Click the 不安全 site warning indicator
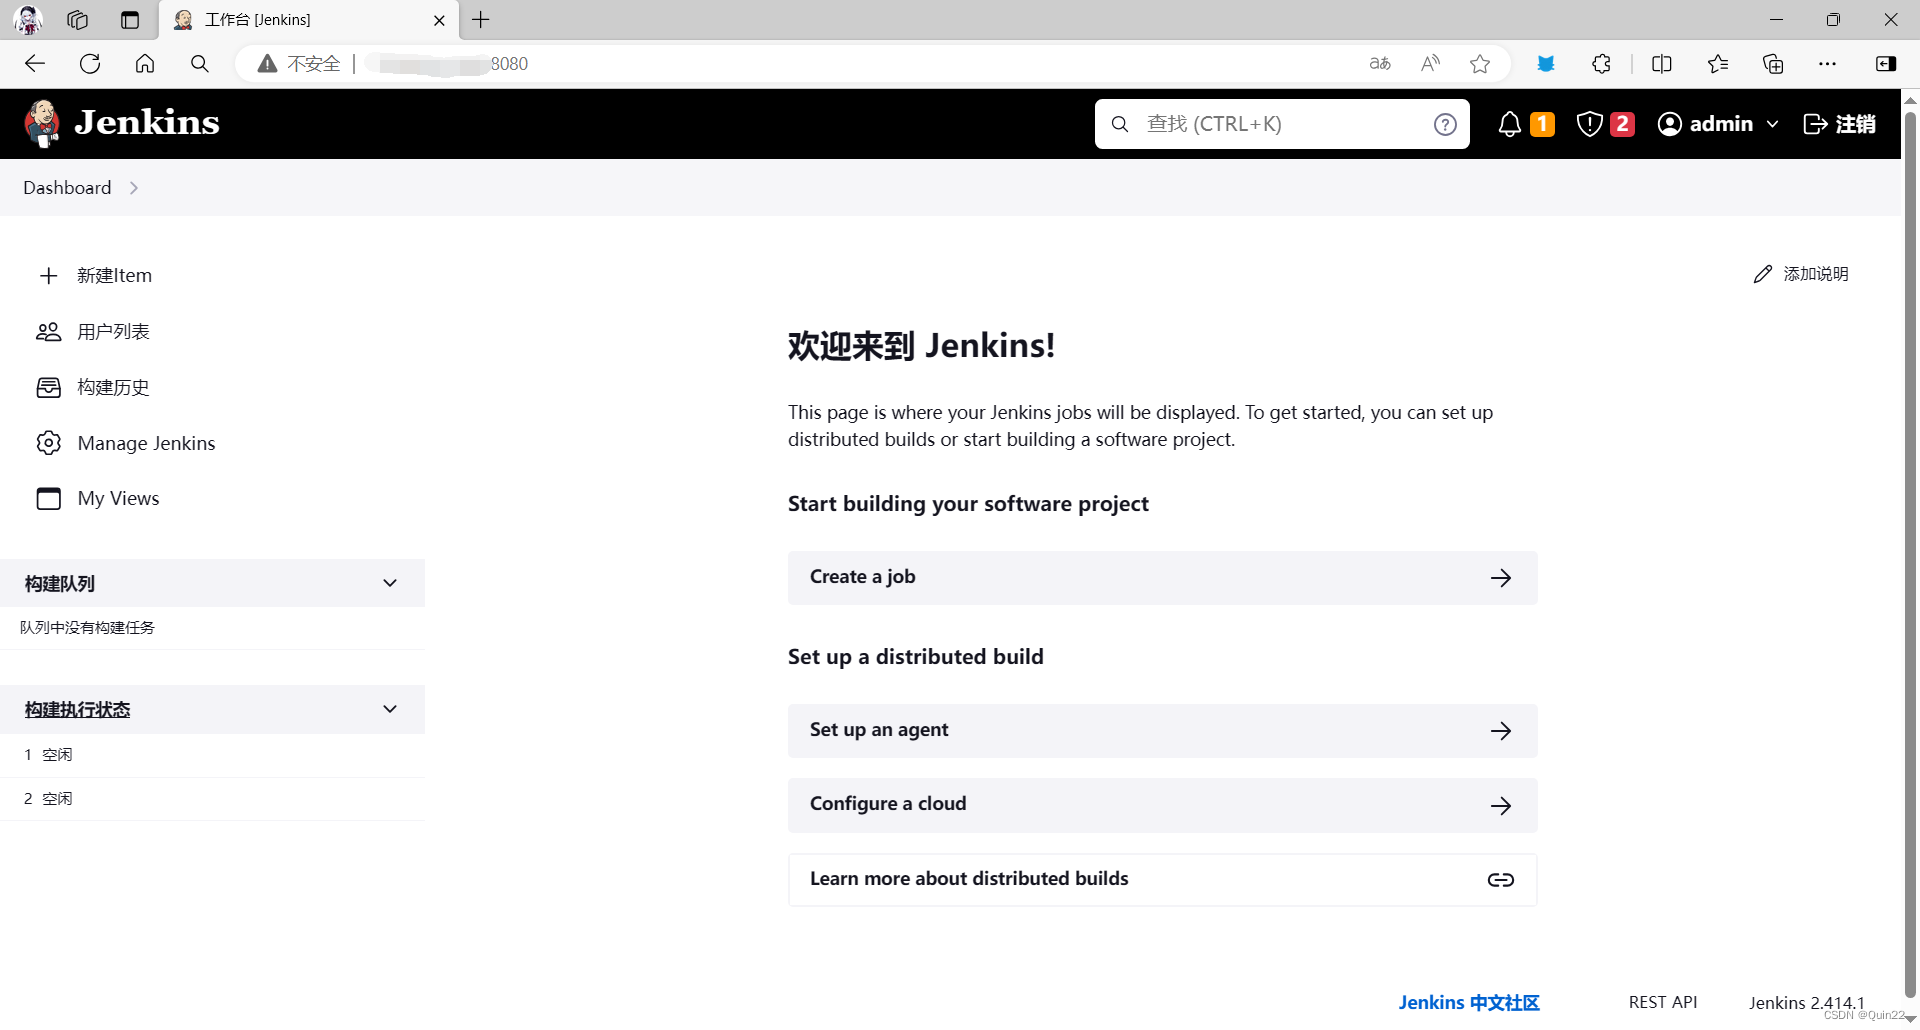This screenshot has height=1030, width=1920. point(299,64)
